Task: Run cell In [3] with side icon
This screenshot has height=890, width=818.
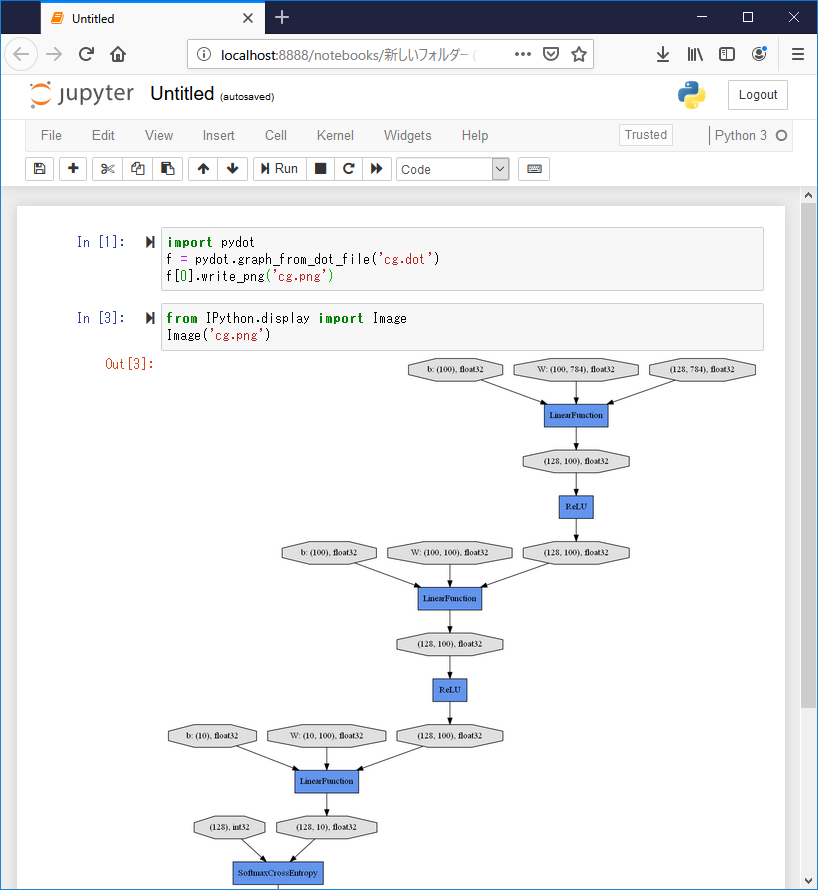Action: (x=150, y=318)
